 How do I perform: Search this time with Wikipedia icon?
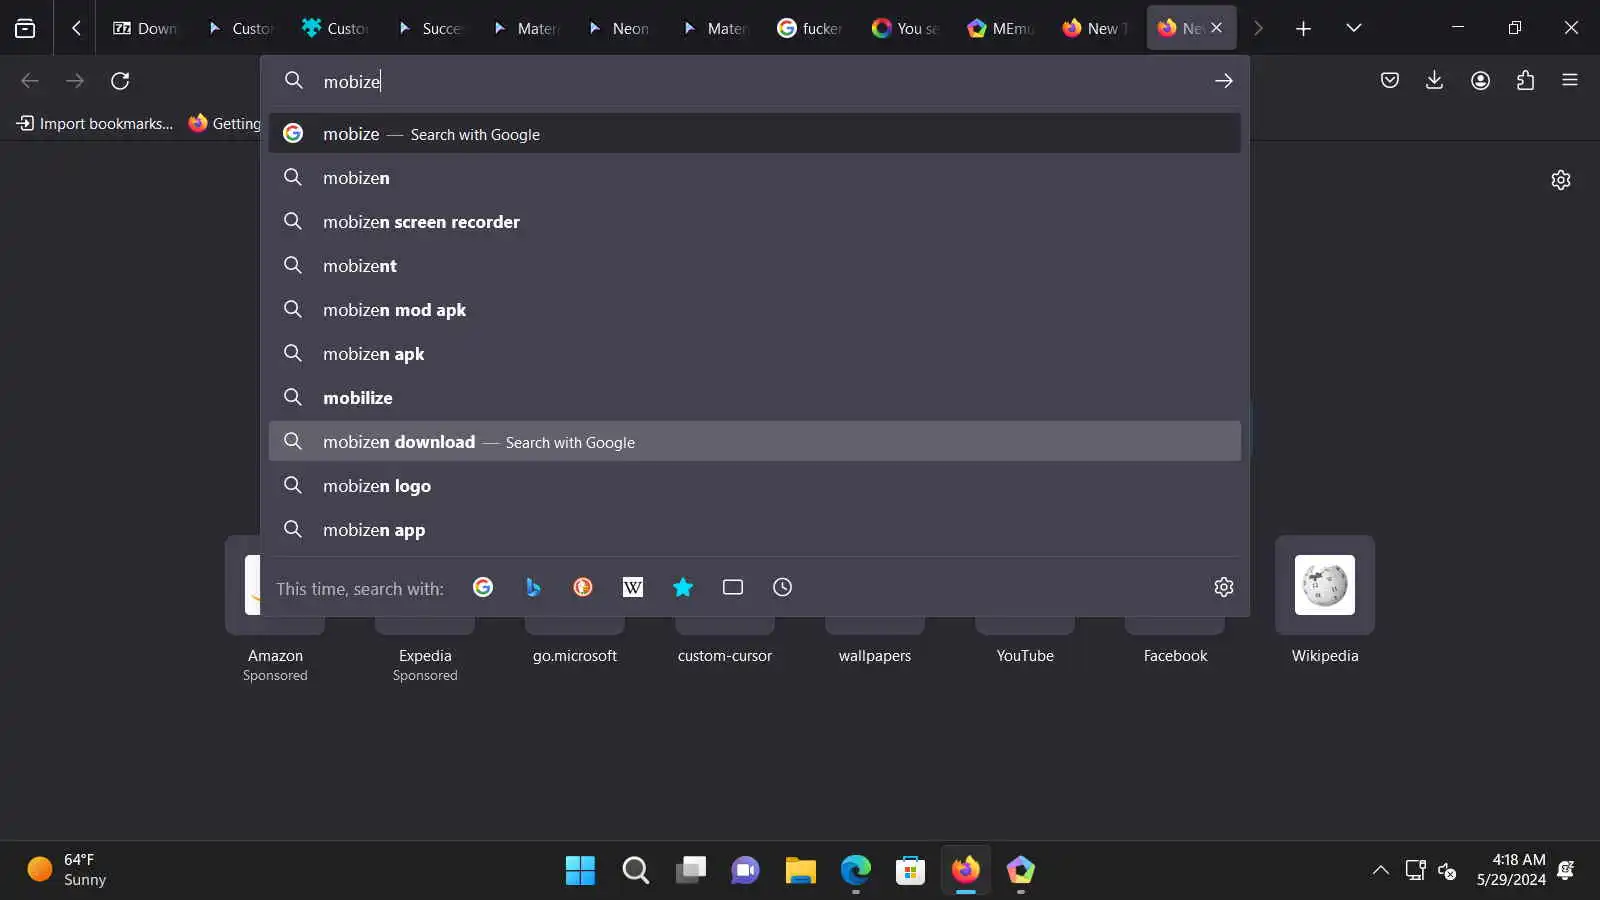tap(633, 588)
